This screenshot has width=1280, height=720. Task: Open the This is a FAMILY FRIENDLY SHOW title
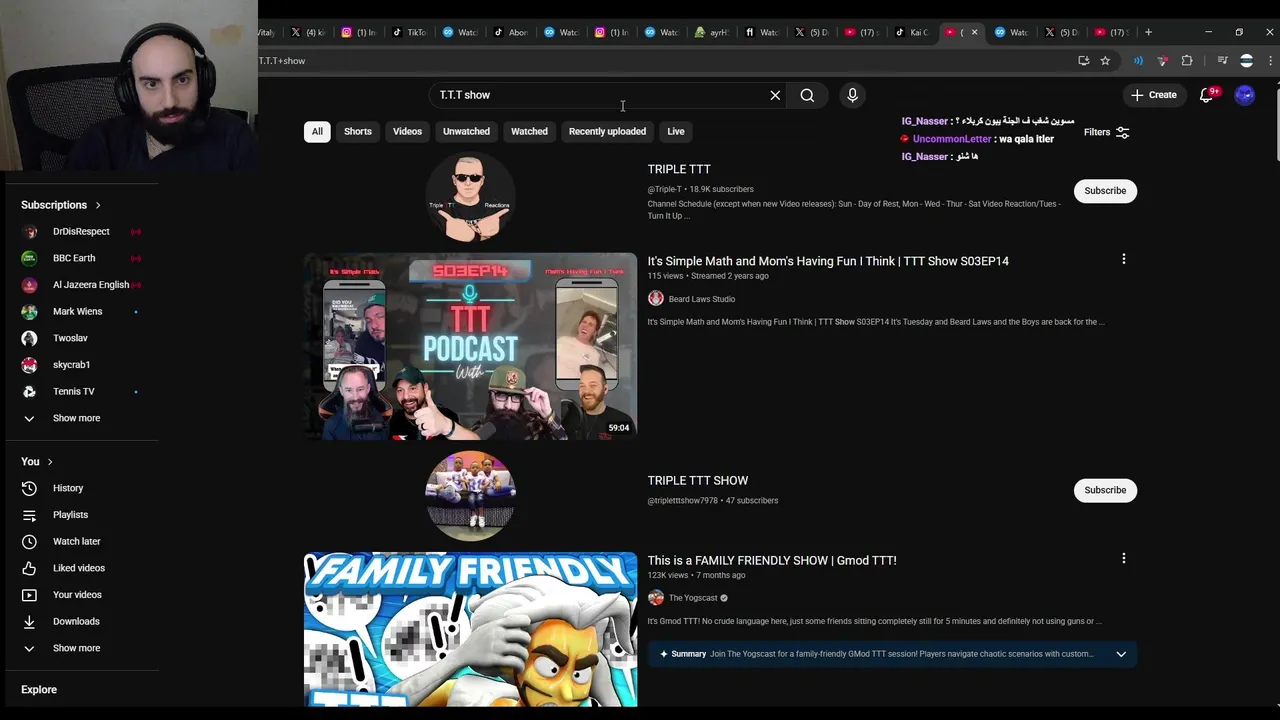[772, 560]
